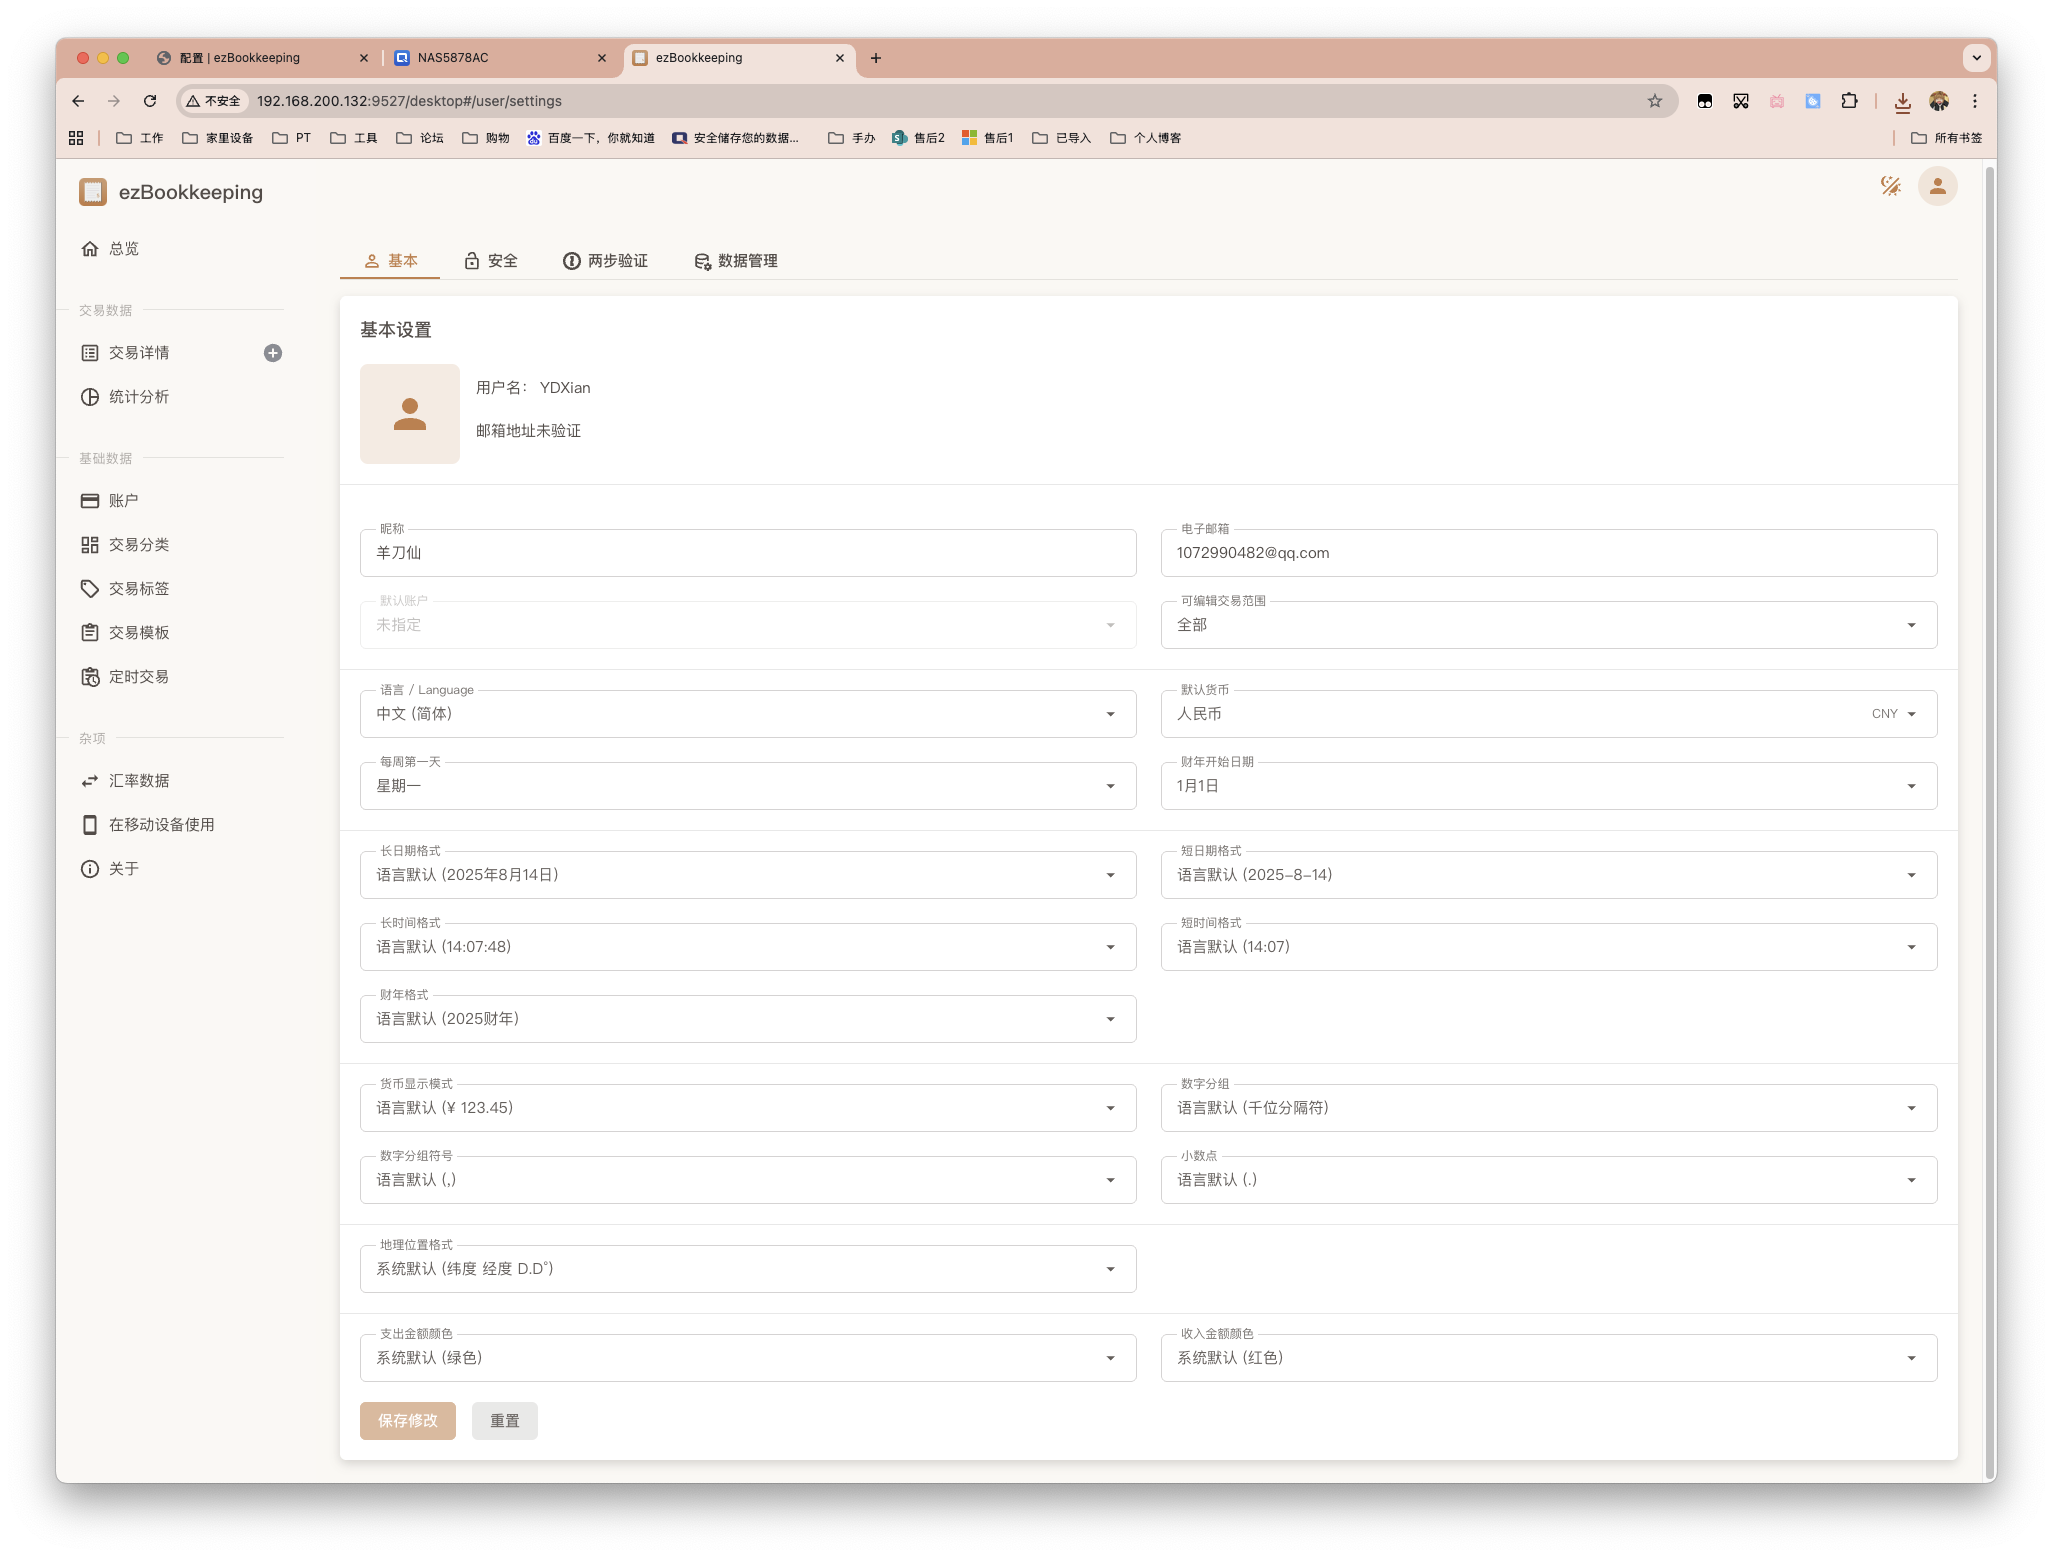Switch to the Data Management (数据管理) tab
Viewport: 2053px width, 1557px height.
point(736,261)
